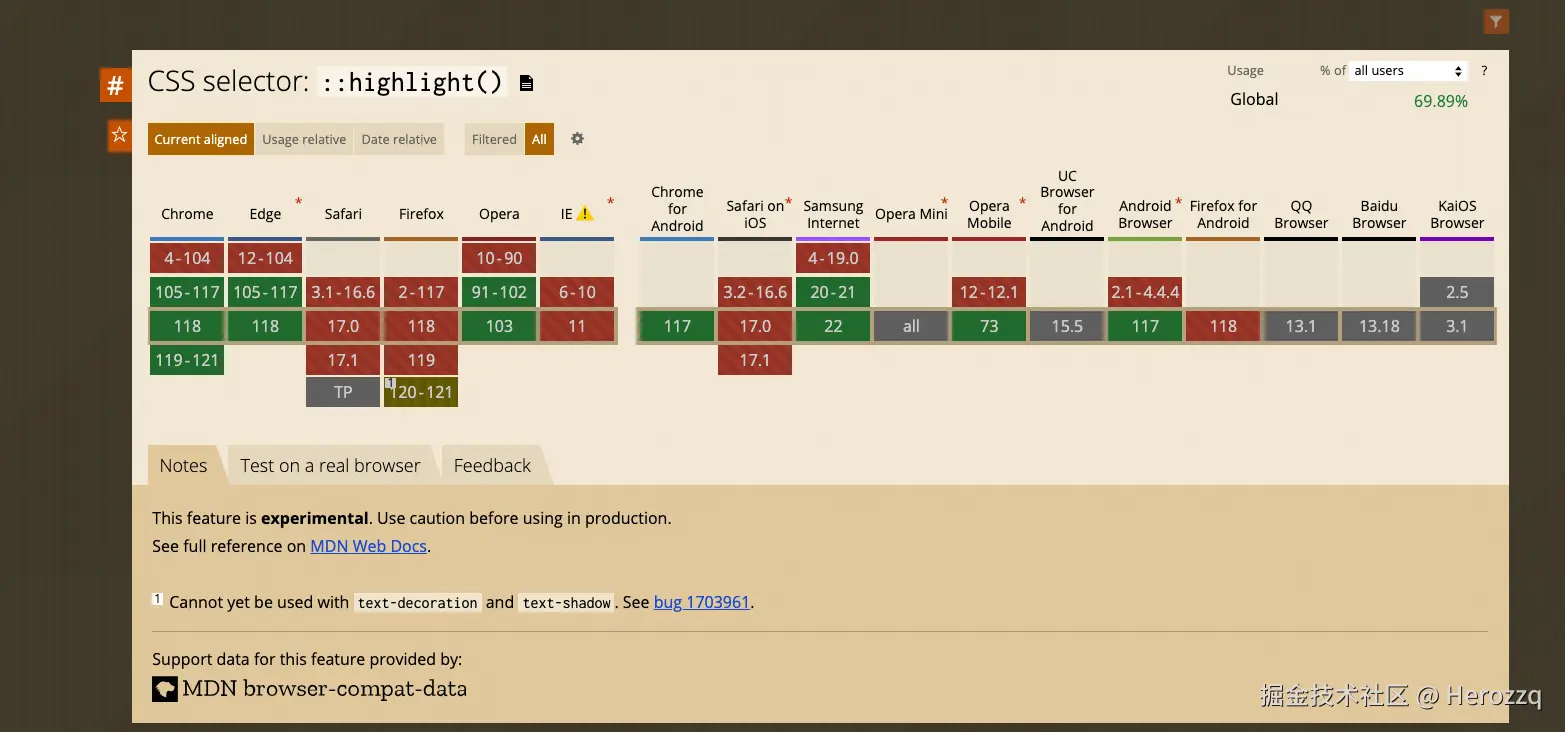The width and height of the screenshot is (1565, 732).
Task: Click UC Browser for Android header
Action: pyautogui.click(x=1067, y=201)
